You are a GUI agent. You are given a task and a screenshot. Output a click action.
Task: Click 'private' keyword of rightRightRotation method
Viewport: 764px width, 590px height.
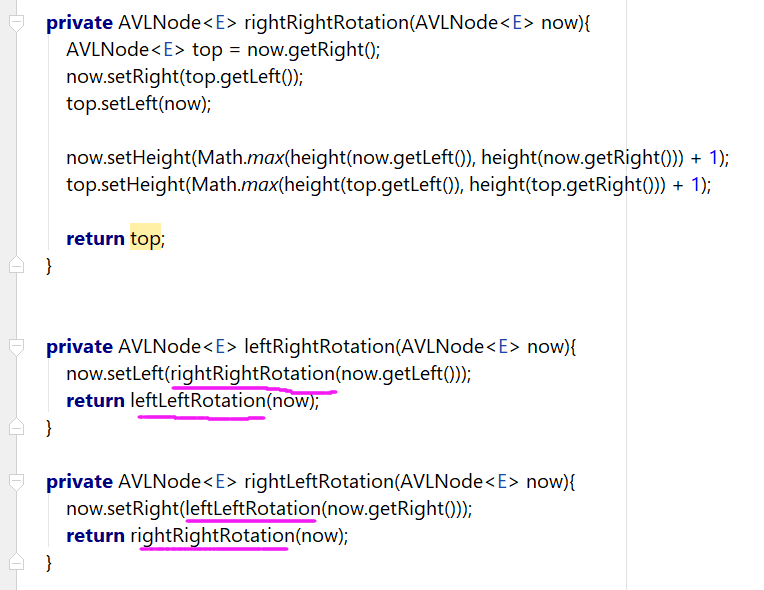click(x=79, y=23)
